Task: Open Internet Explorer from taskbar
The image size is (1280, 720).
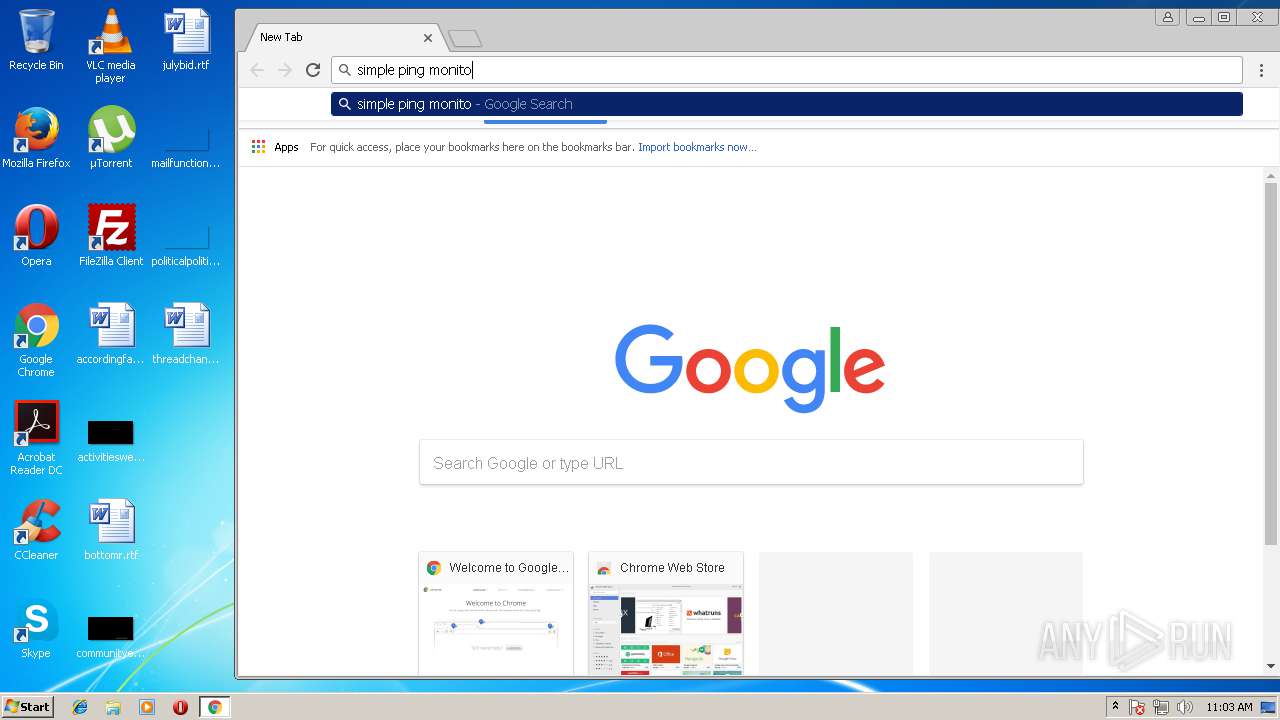Action: [x=80, y=707]
